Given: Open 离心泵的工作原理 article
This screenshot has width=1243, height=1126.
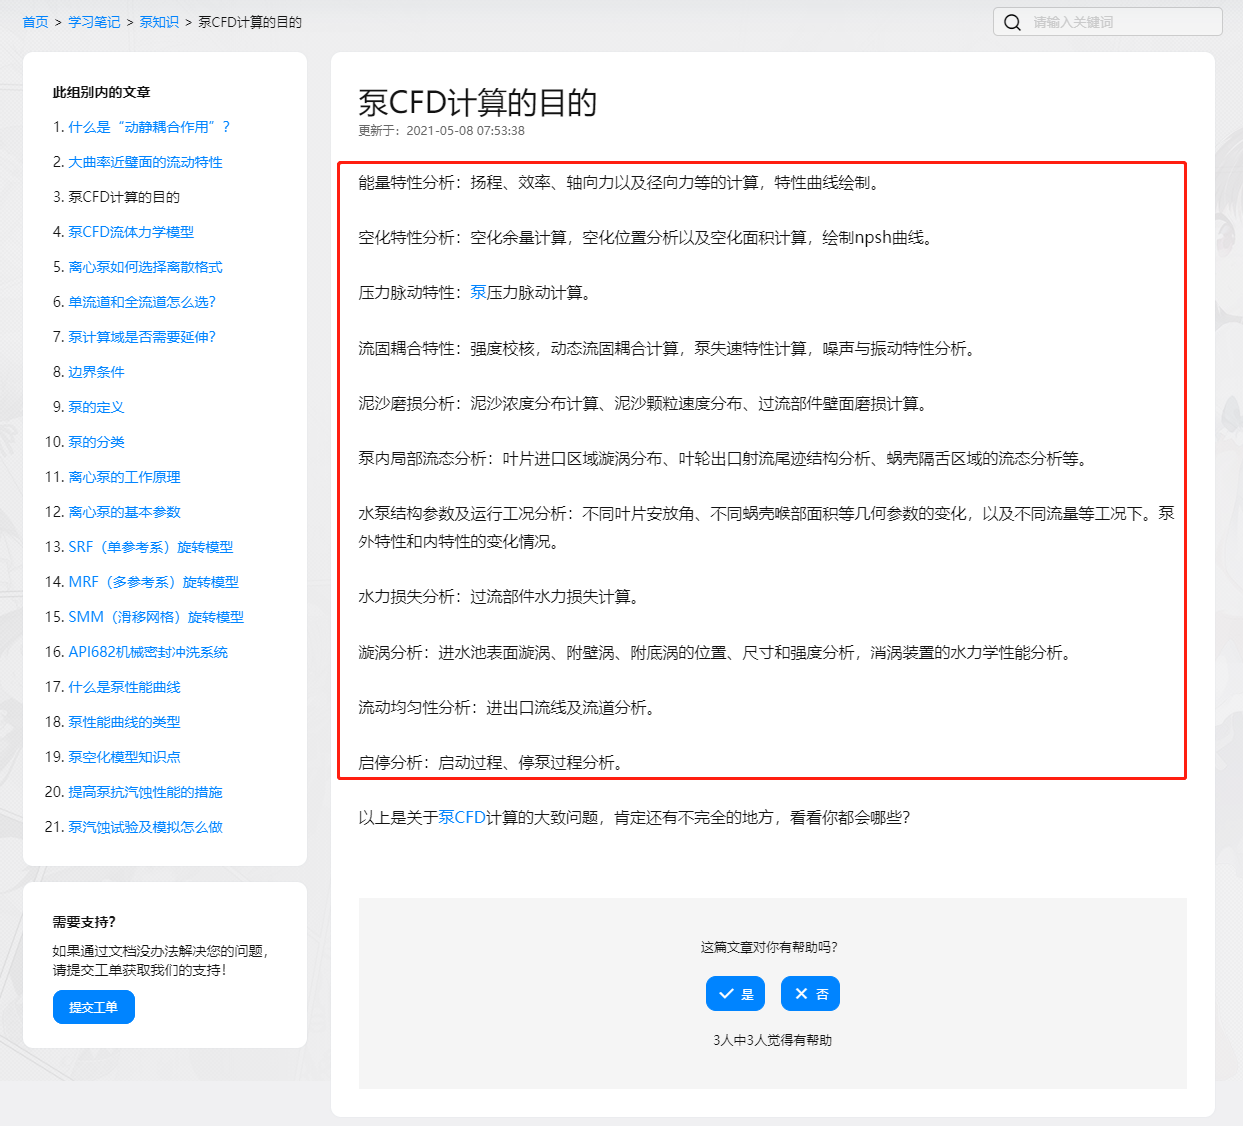Looking at the screenshot, I should point(124,477).
